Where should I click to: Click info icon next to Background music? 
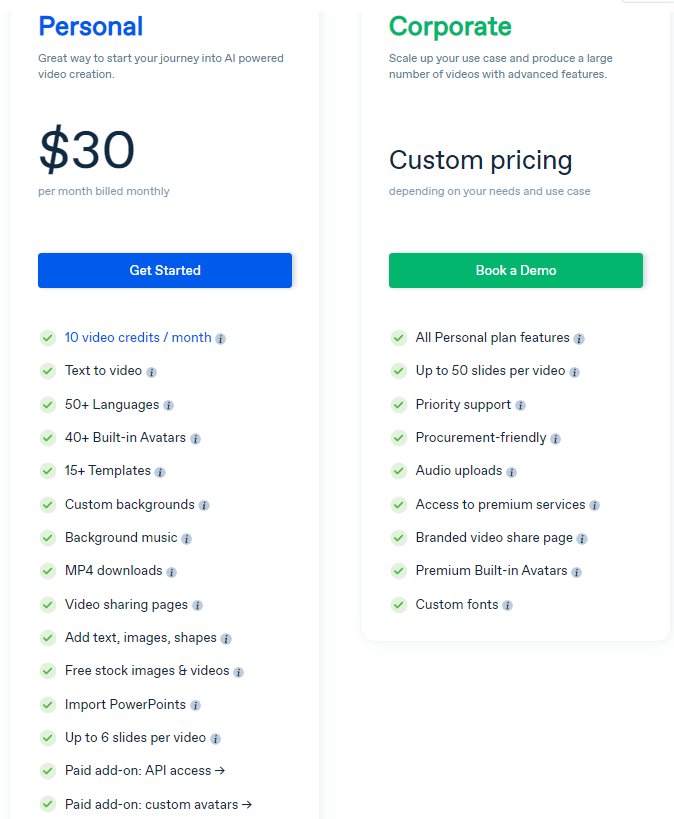tap(187, 539)
